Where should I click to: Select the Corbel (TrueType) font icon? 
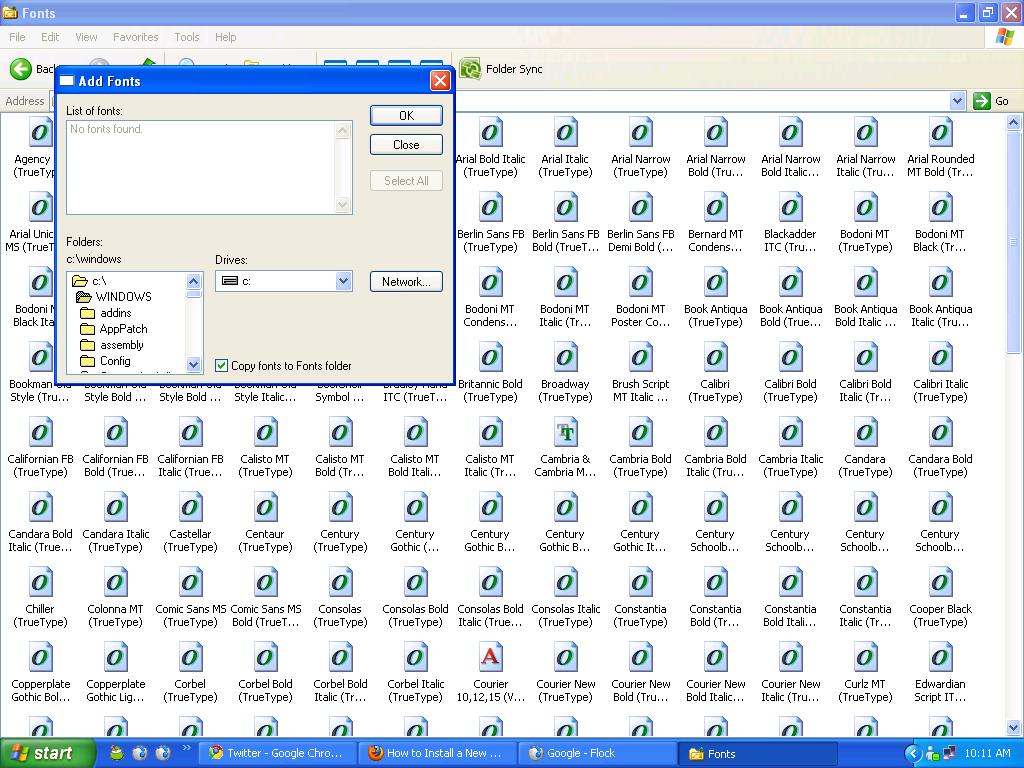pyautogui.click(x=190, y=658)
